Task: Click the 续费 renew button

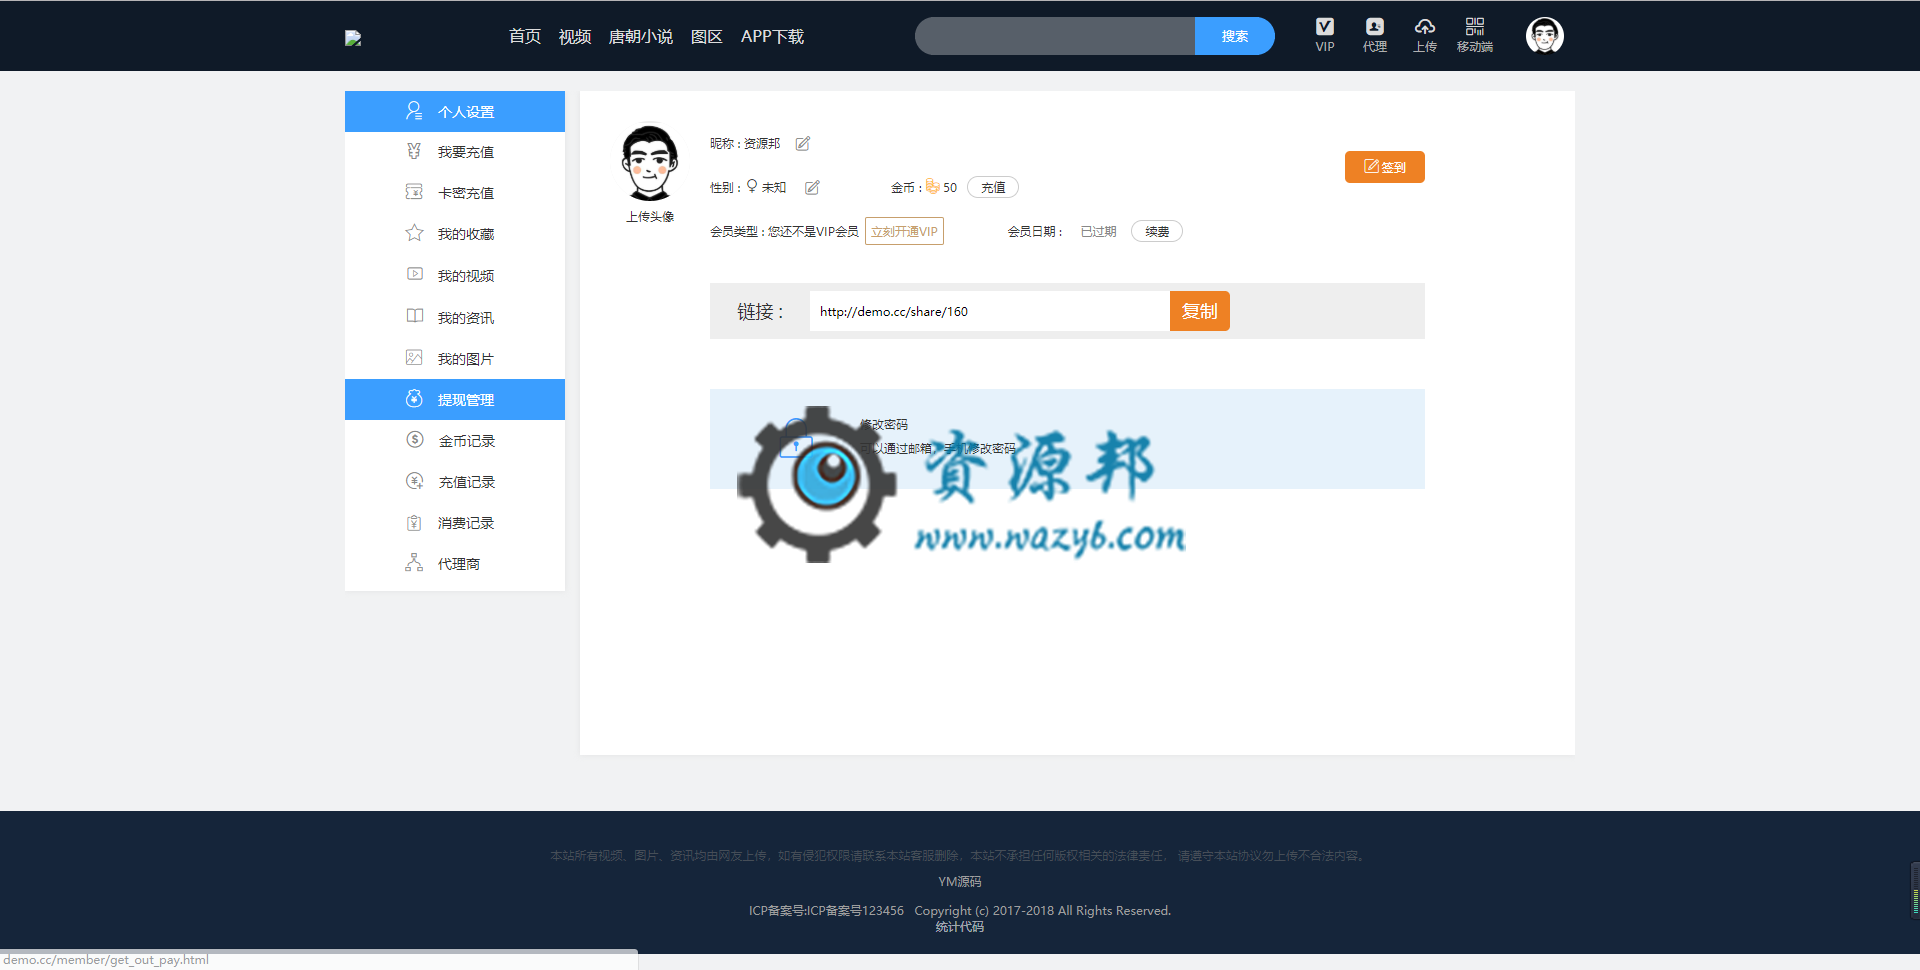Action: click(x=1157, y=231)
